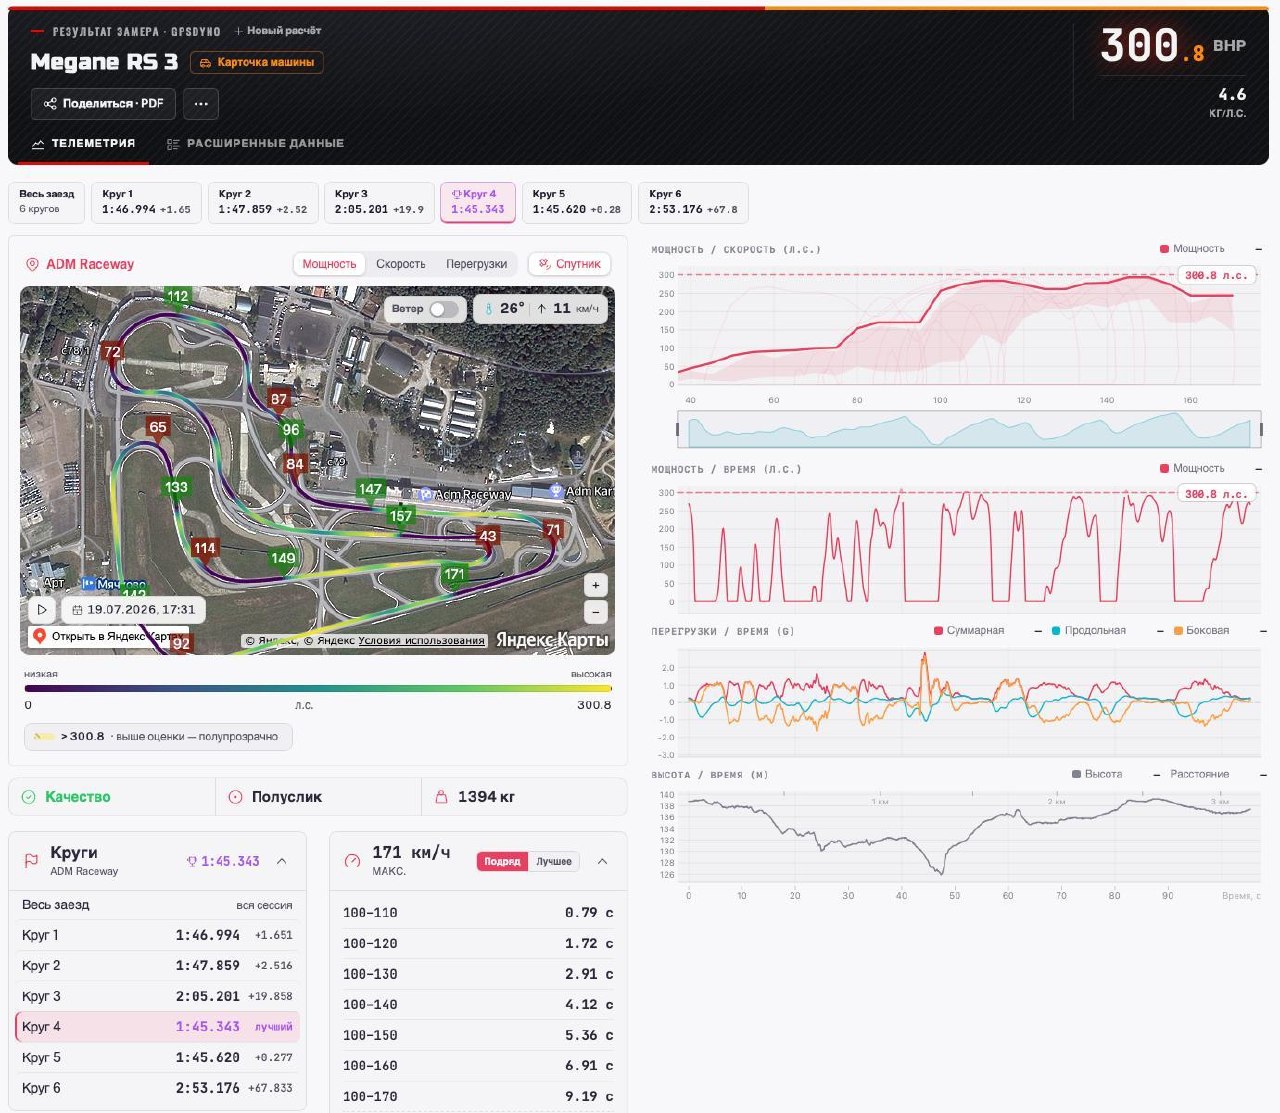This screenshot has width=1280, height=1113.
Task: Color the map track by Скорость
Action: coord(401,264)
